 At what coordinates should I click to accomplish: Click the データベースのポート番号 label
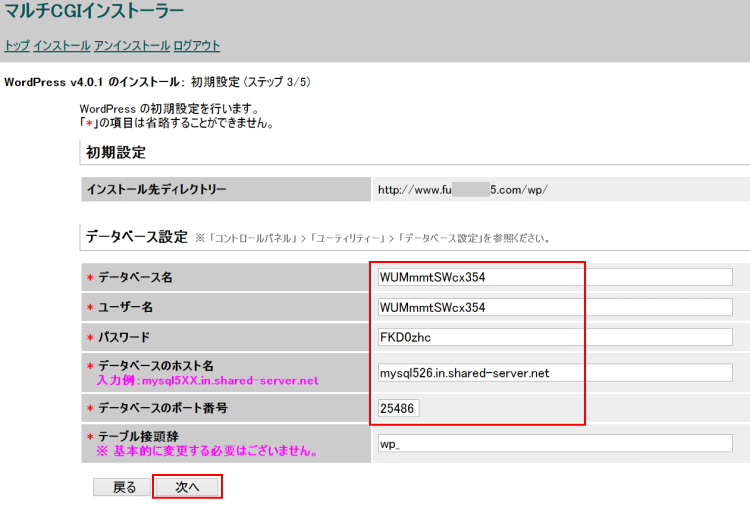click(163, 408)
